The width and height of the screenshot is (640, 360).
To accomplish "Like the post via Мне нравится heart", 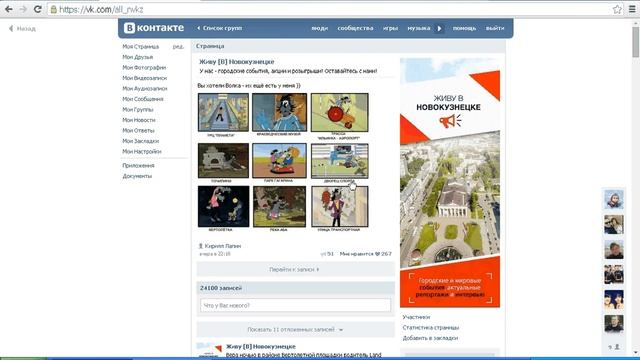I will coord(366,254).
